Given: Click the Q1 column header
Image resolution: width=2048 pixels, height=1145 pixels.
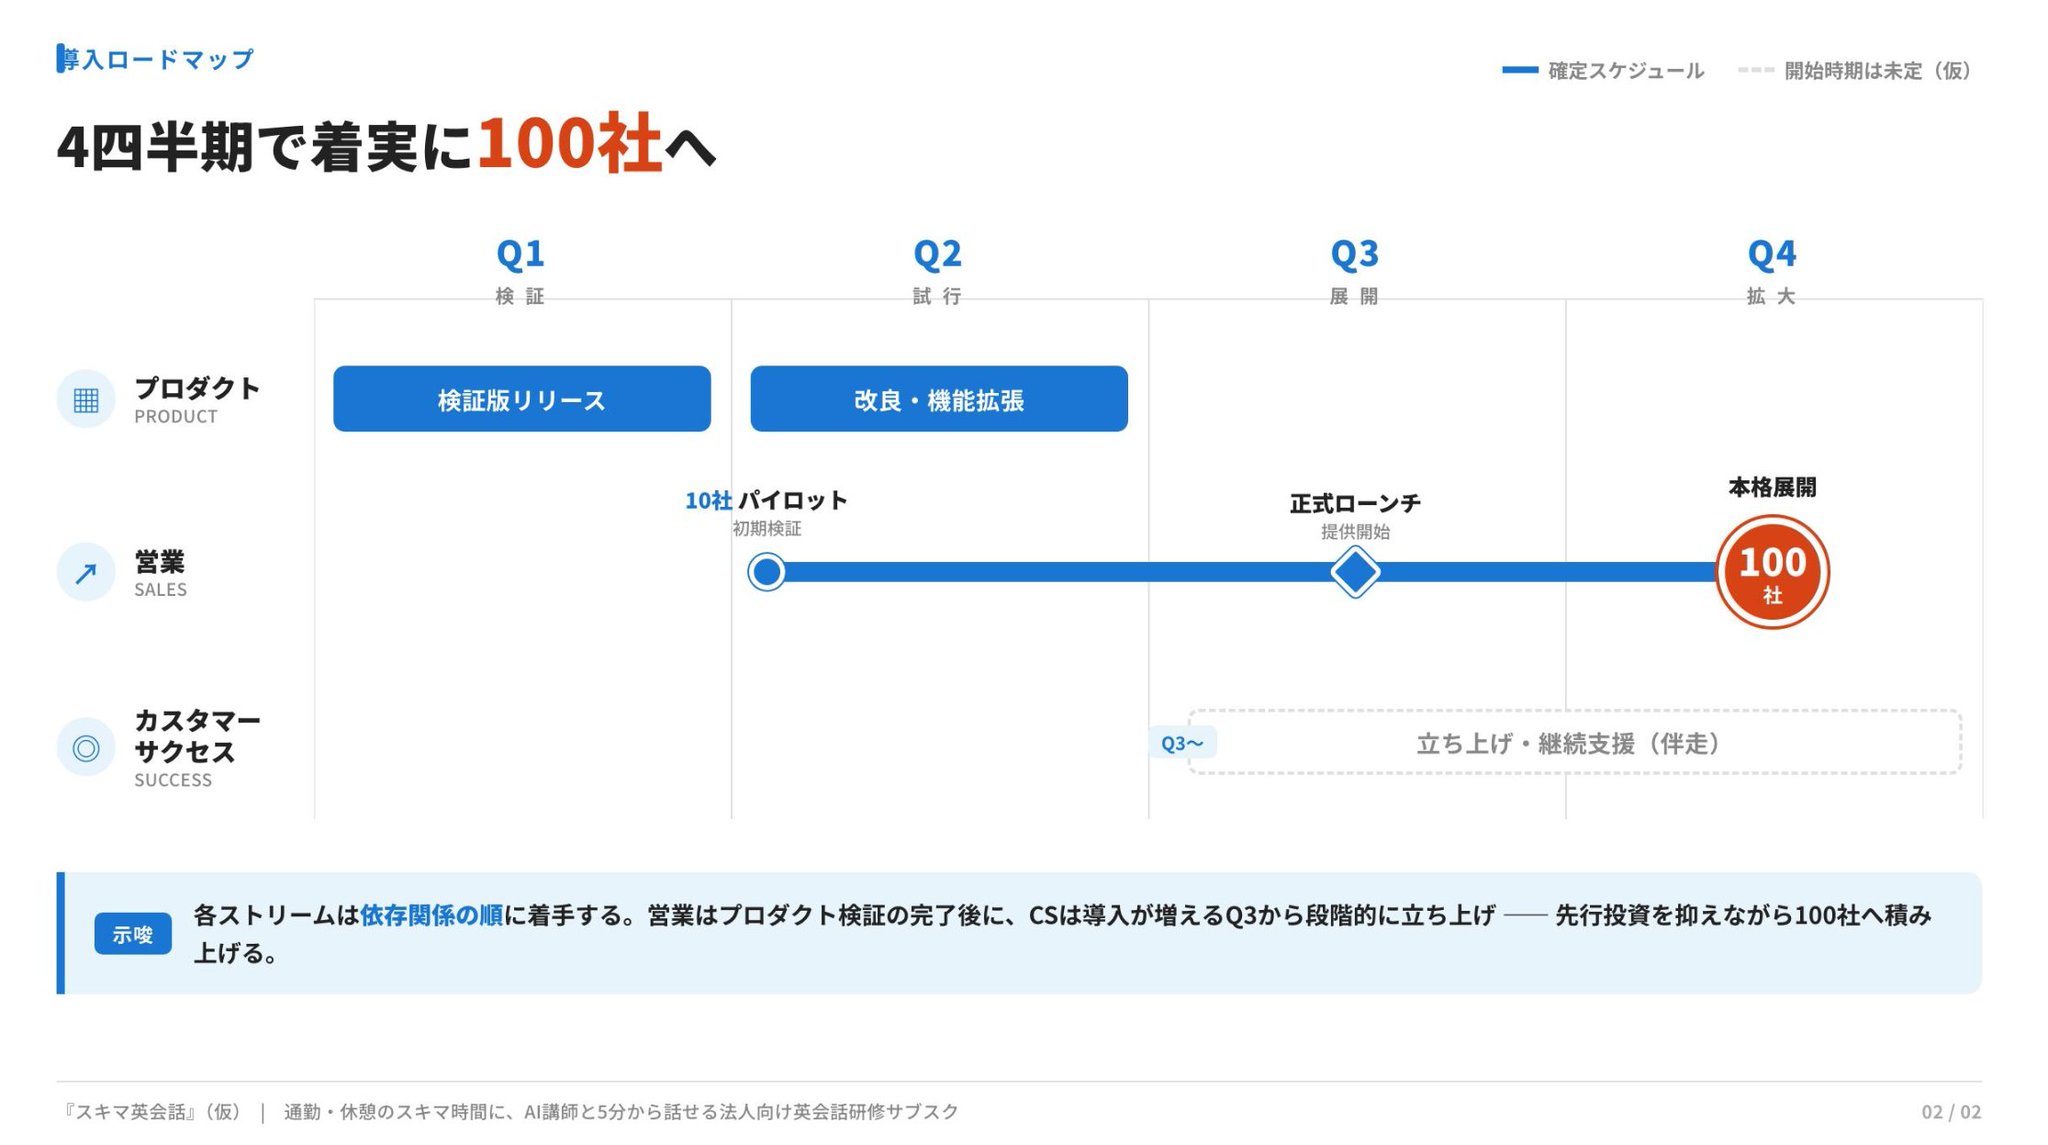Looking at the screenshot, I should point(521,254).
